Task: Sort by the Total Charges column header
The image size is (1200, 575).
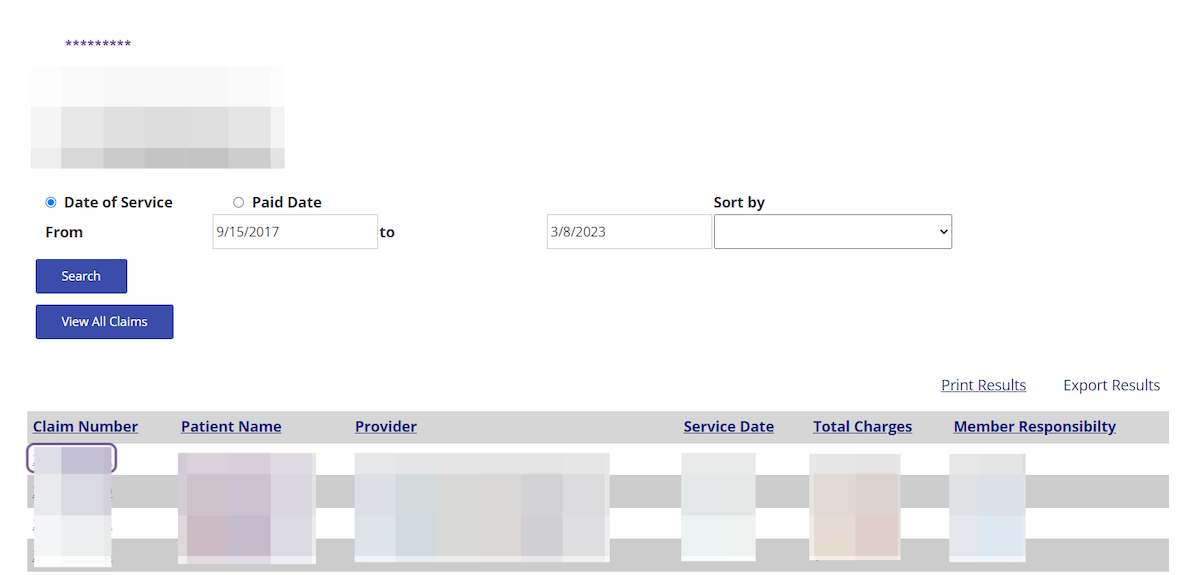Action: (x=862, y=426)
